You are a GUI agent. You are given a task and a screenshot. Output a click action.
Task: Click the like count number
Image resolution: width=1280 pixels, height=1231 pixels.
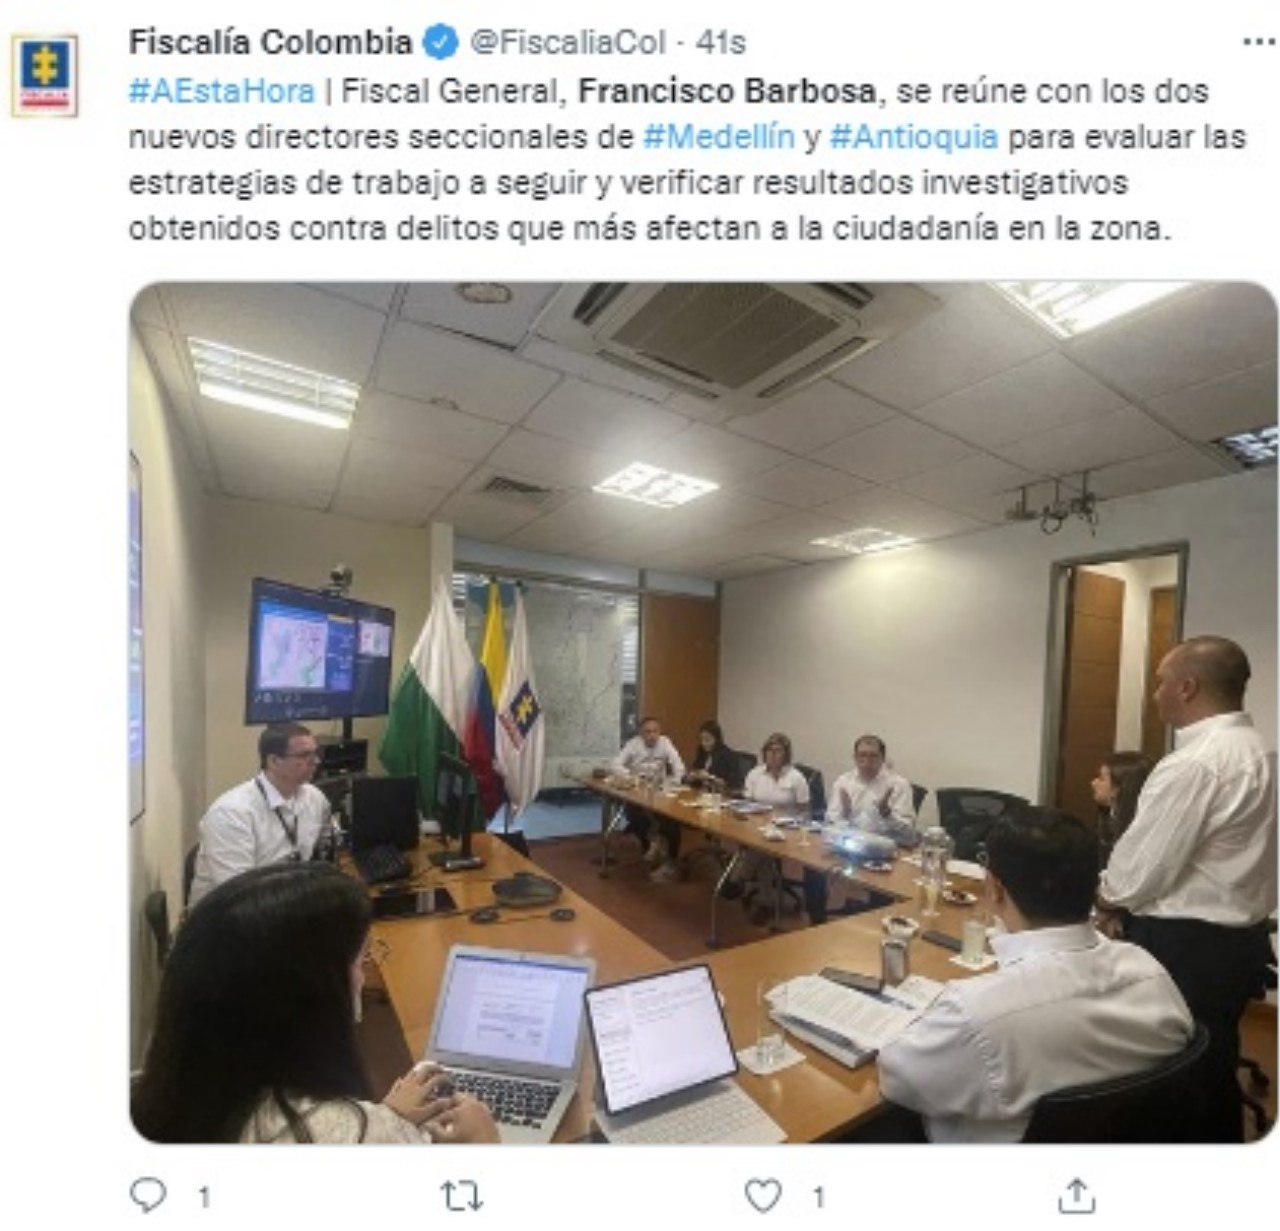(817, 1197)
